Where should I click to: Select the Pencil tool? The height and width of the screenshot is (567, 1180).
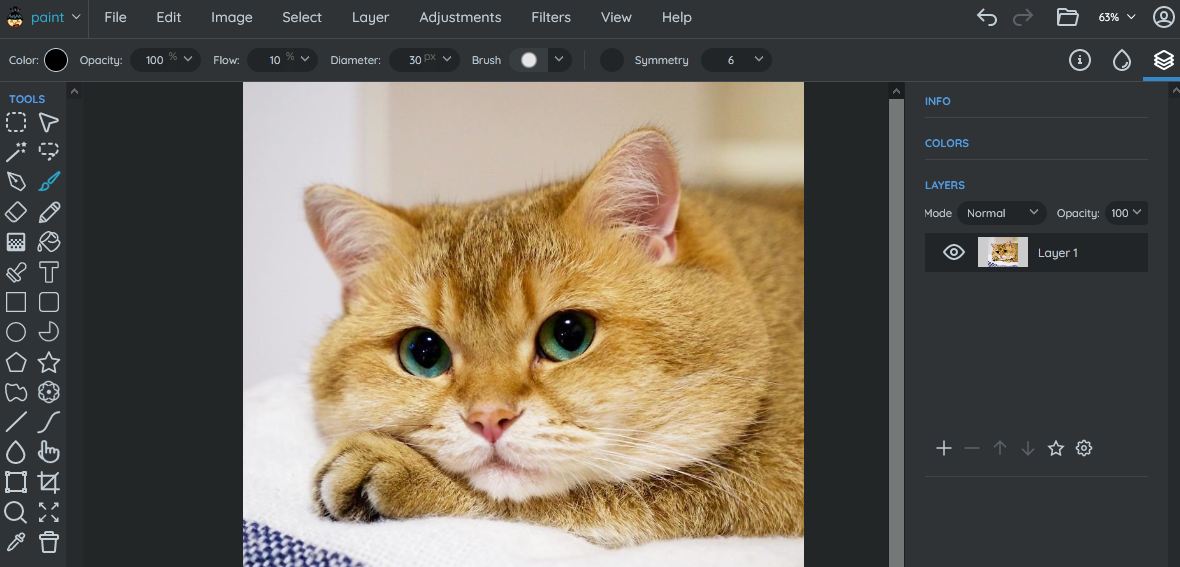(x=49, y=212)
